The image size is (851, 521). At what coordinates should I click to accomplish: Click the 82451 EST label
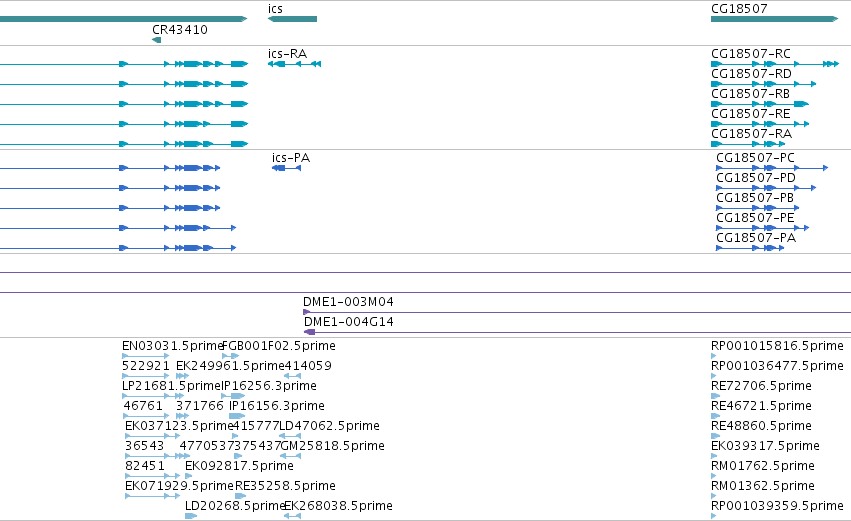(144, 466)
